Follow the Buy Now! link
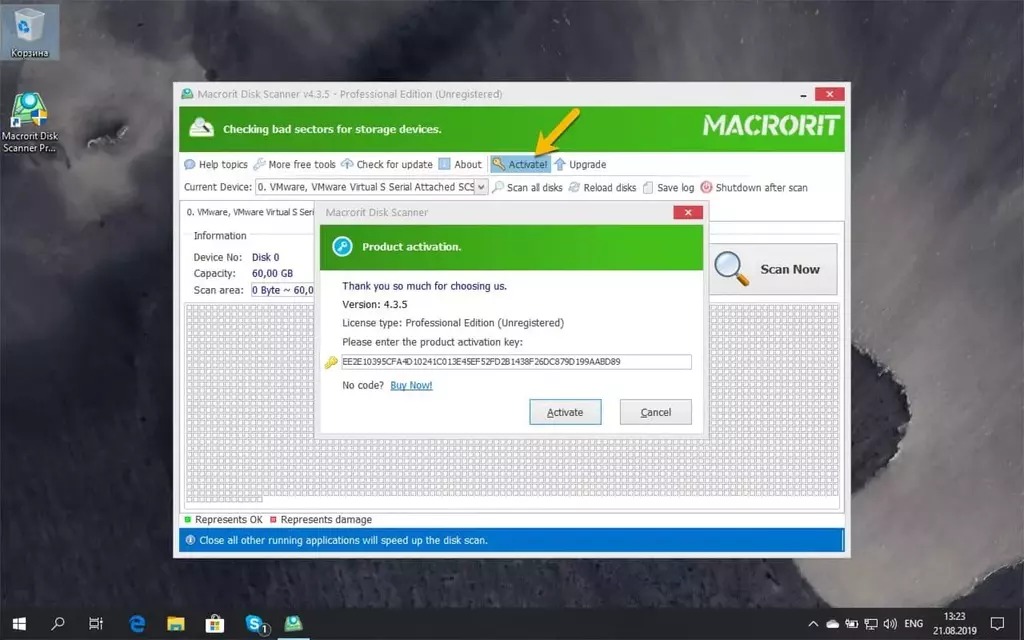This screenshot has width=1024, height=640. click(411, 385)
